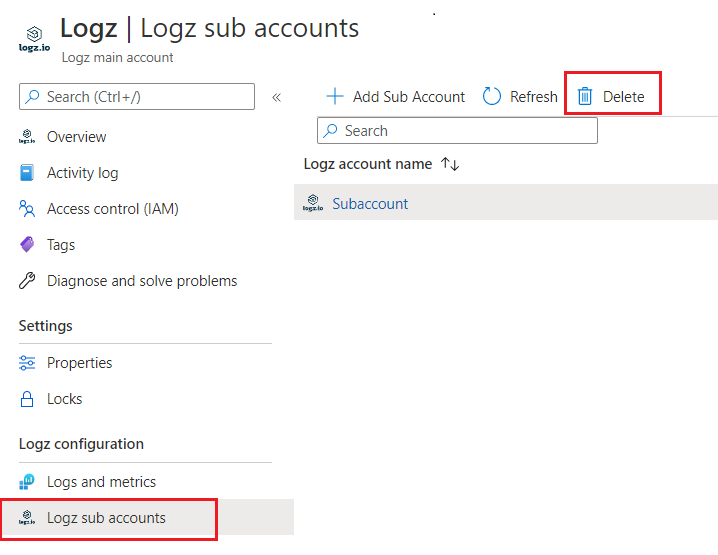Image resolution: width=718 pixels, height=555 pixels.
Task: Click the trash can Delete icon
Action: click(585, 97)
